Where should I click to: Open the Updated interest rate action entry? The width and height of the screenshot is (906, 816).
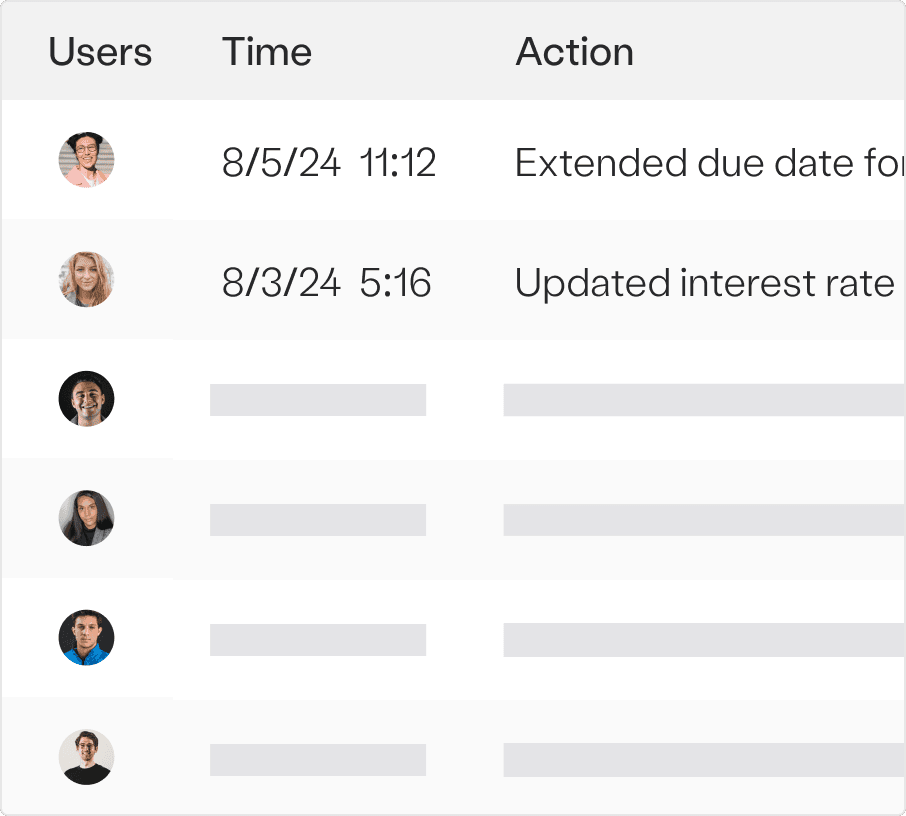[x=705, y=284]
